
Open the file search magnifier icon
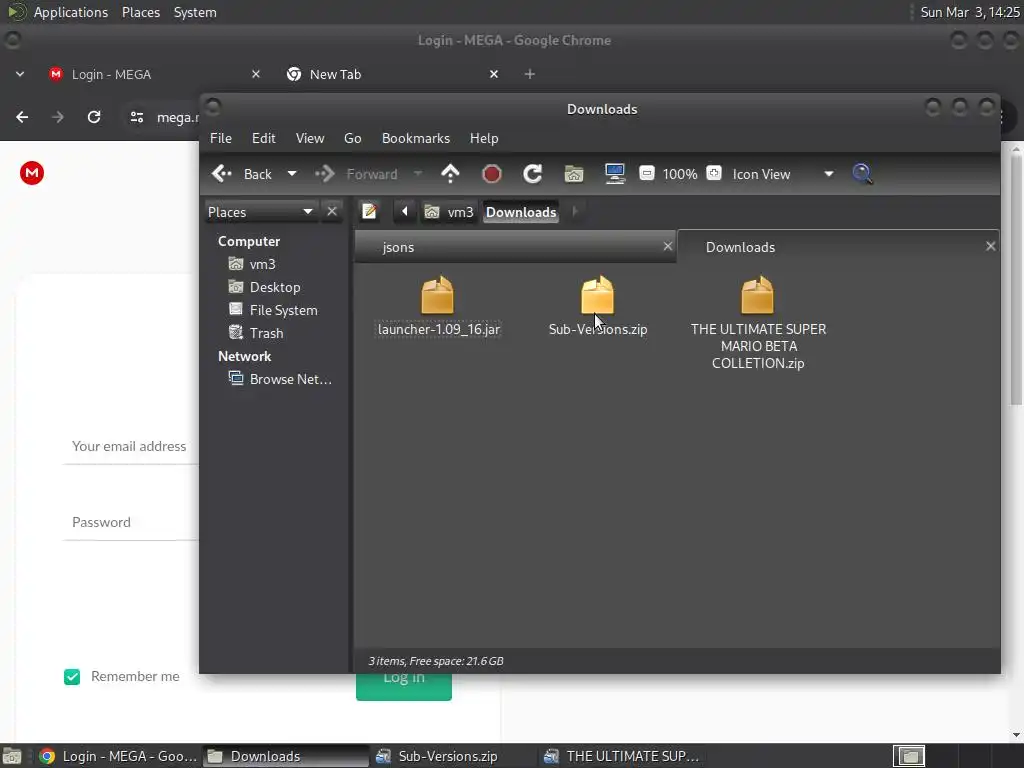tap(862, 174)
